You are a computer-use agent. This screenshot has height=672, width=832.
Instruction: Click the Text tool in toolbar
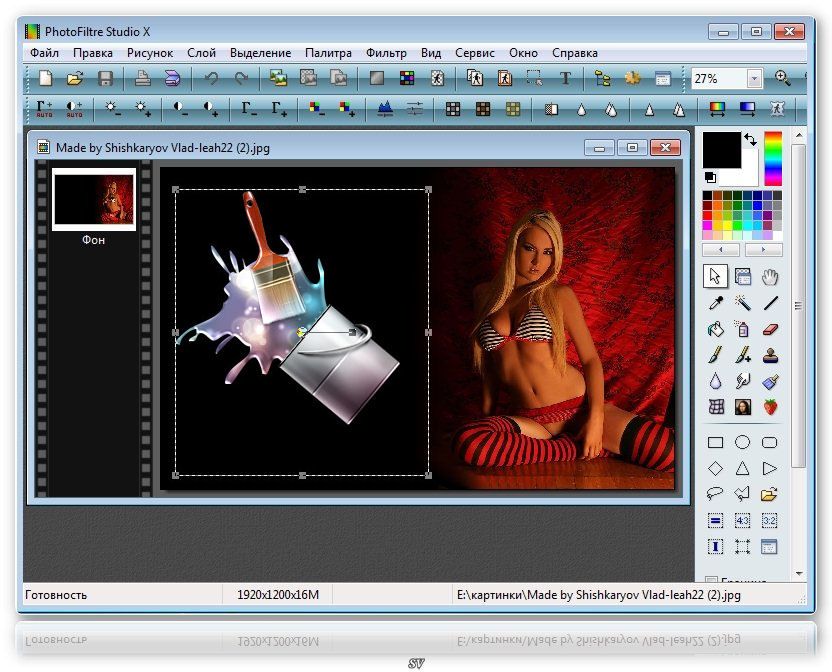pyautogui.click(x=565, y=78)
